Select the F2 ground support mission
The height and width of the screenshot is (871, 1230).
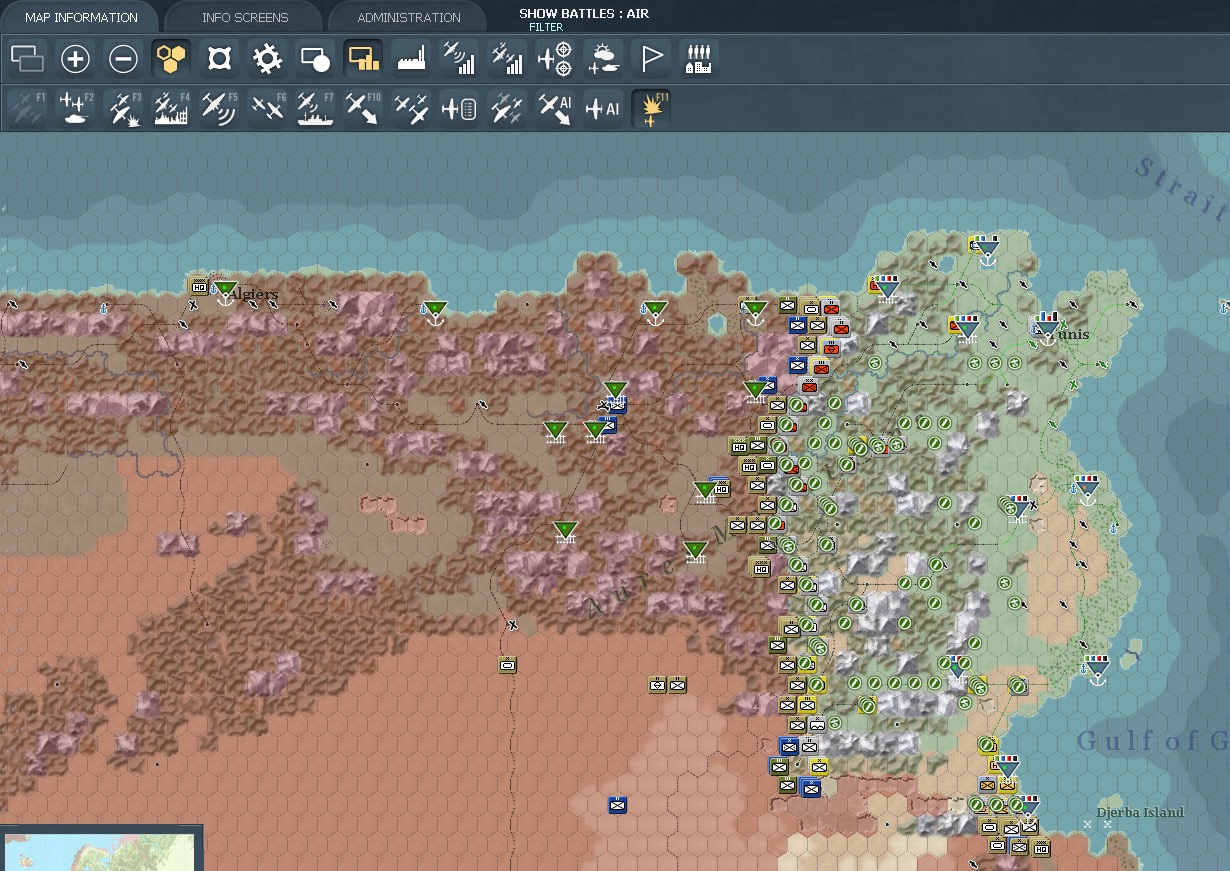(75, 107)
